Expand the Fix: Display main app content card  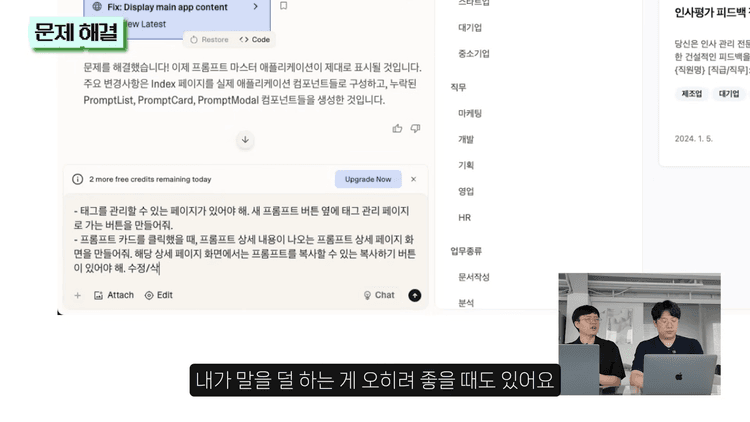(x=256, y=7)
